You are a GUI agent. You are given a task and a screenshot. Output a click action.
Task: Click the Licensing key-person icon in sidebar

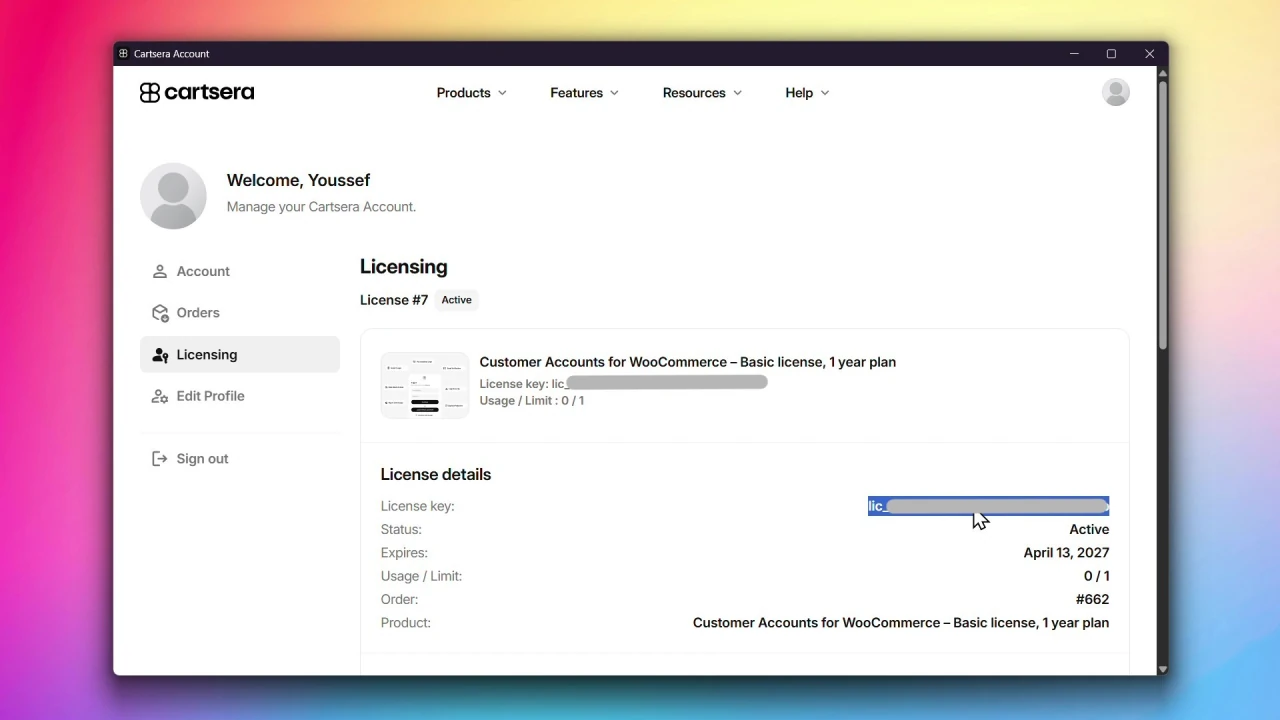pyautogui.click(x=159, y=355)
